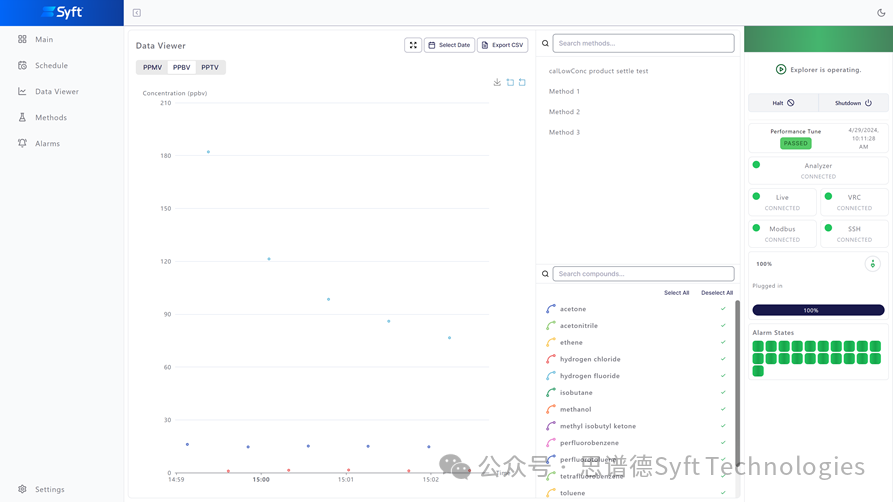Toggle methanol checkmark

tap(723, 409)
